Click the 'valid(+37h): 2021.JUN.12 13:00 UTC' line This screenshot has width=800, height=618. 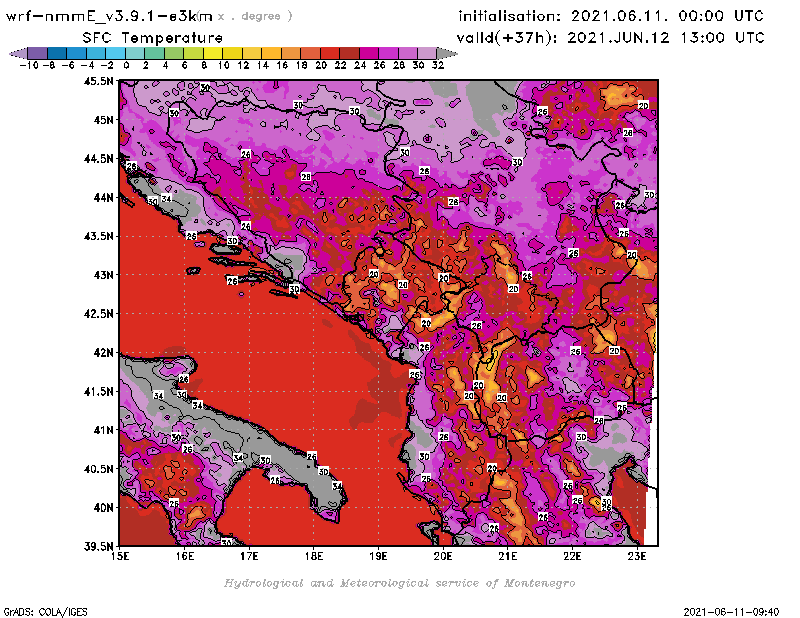[x=610, y=38]
